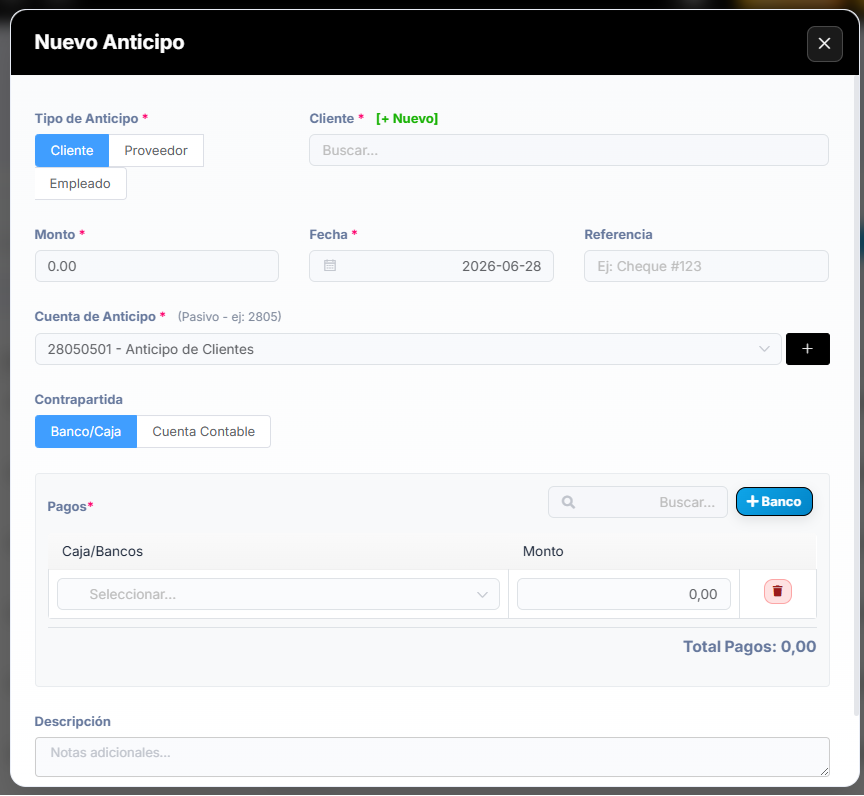Switch Contrapartida to Cuenta Contable

pyautogui.click(x=203, y=431)
